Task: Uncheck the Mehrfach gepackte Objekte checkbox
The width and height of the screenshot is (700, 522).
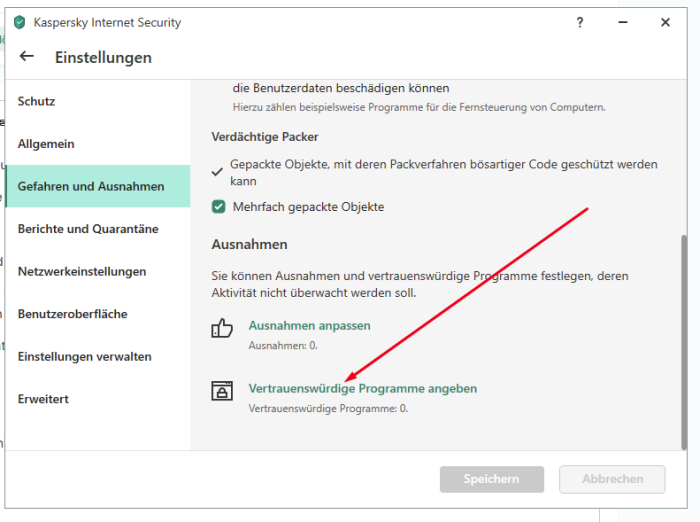Action: click(218, 207)
